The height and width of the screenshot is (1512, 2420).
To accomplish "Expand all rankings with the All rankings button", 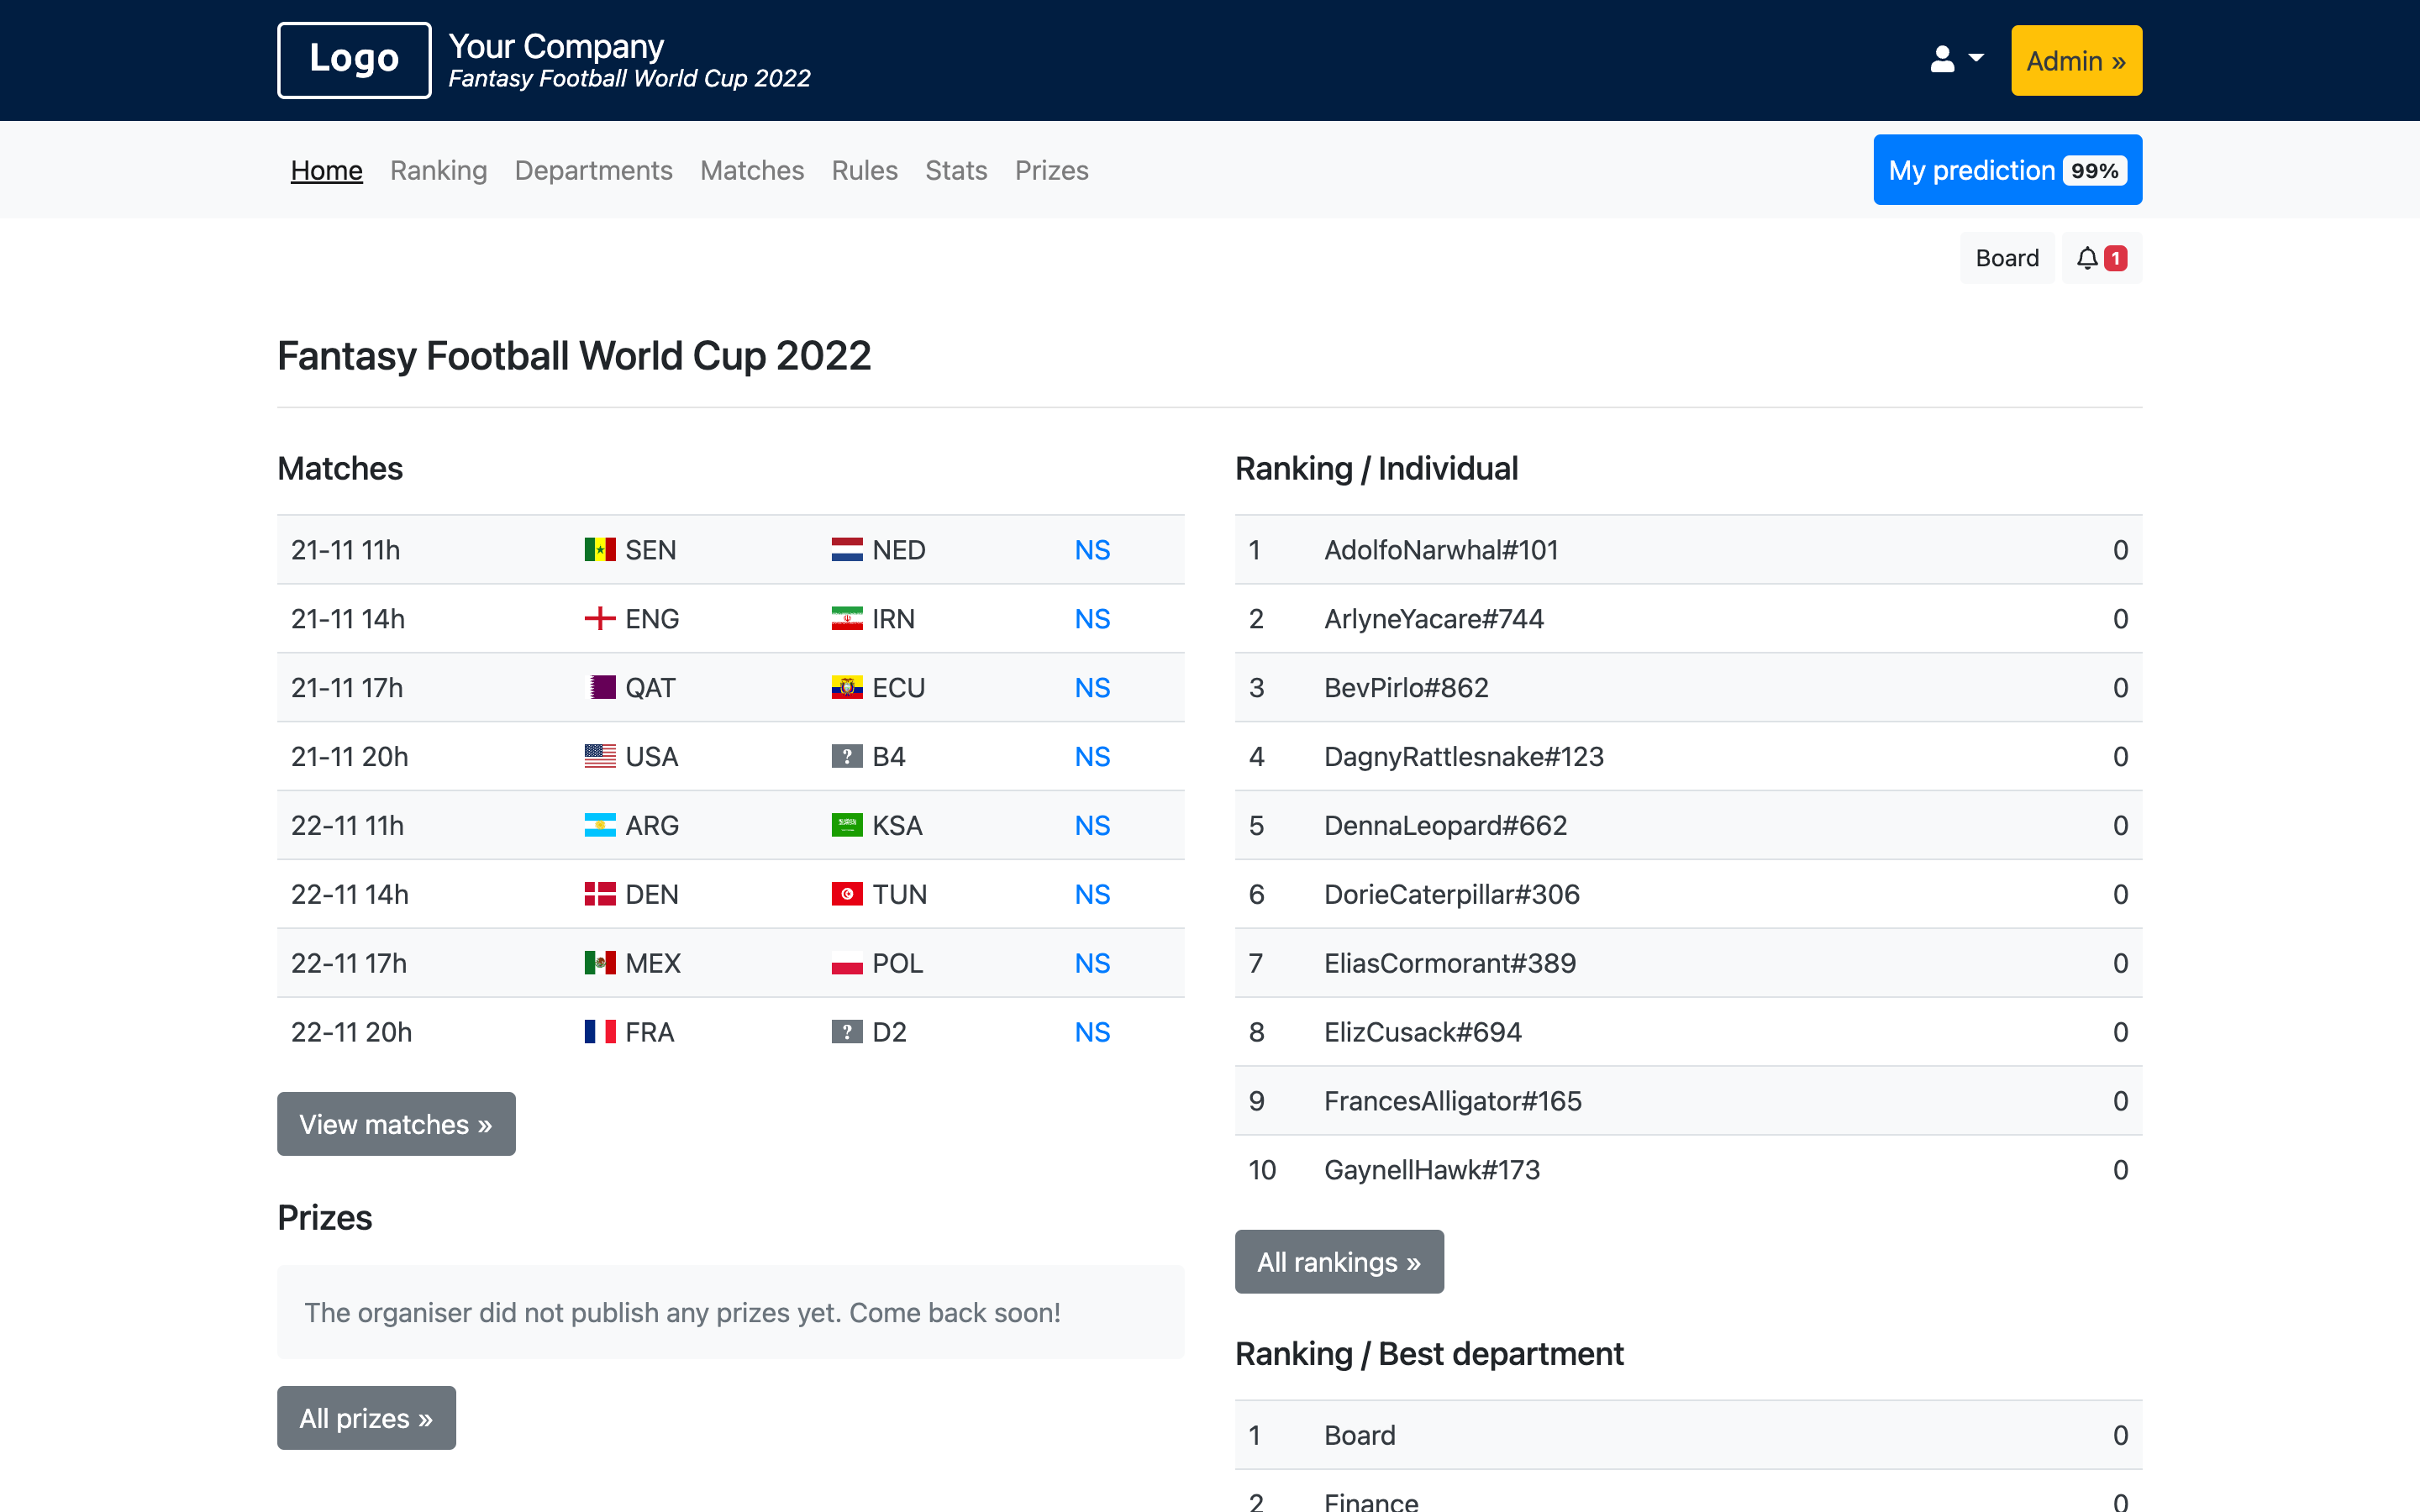I will pos(1339,1261).
